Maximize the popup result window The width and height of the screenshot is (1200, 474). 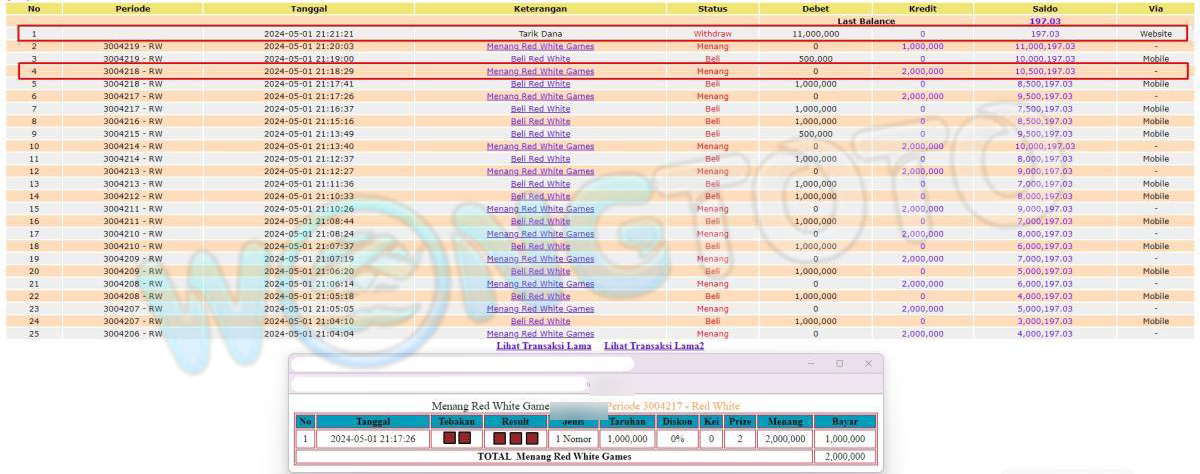[x=839, y=363]
